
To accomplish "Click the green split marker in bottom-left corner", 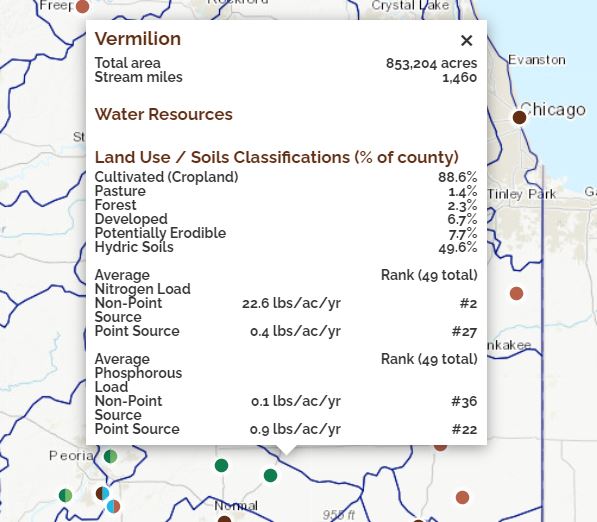I will [65, 495].
